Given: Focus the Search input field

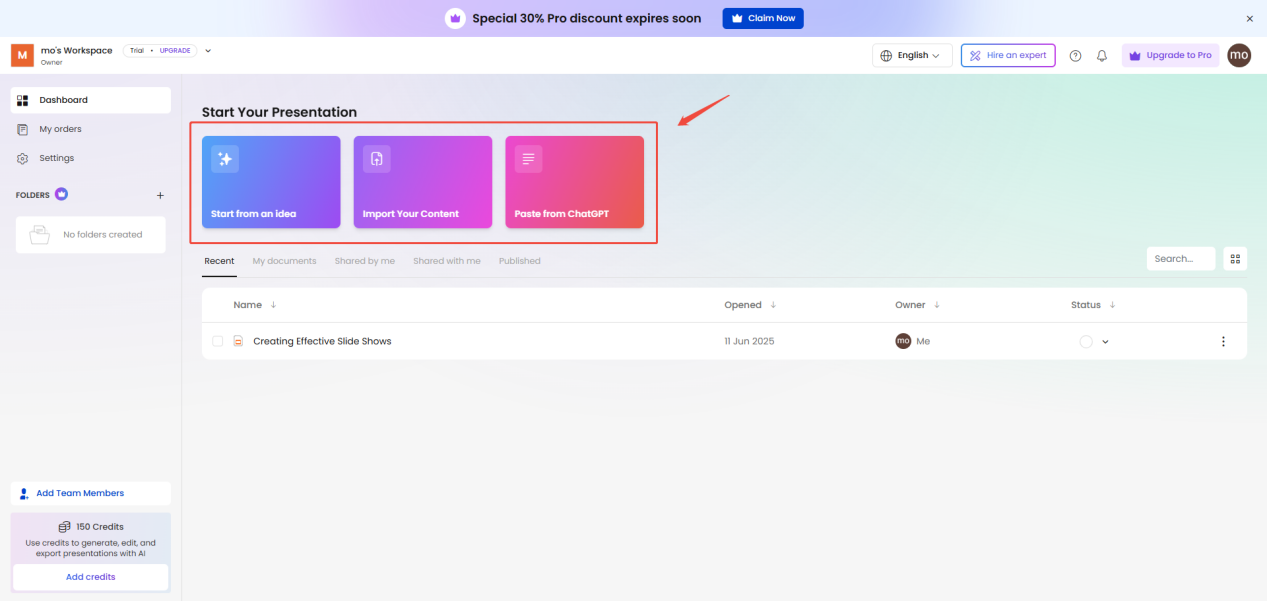Looking at the screenshot, I should (x=1180, y=259).
